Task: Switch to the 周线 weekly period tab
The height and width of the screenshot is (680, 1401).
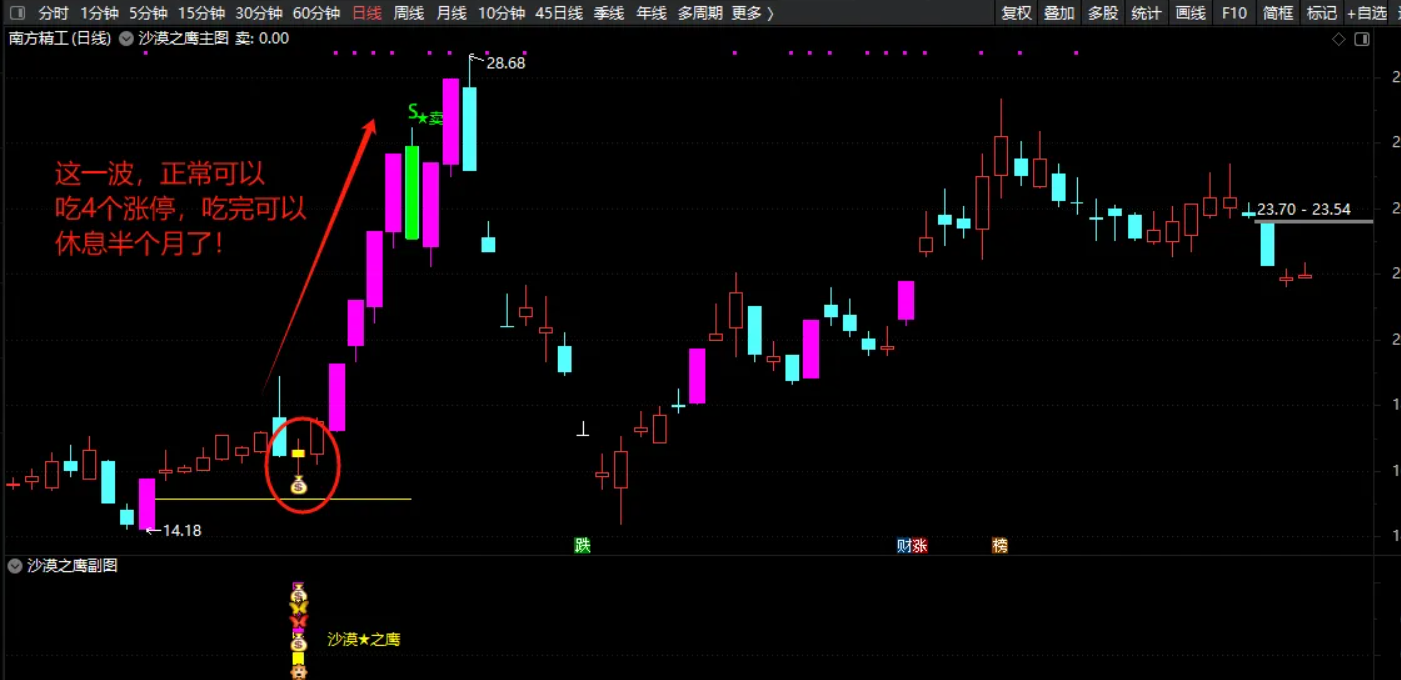Action: click(x=408, y=13)
